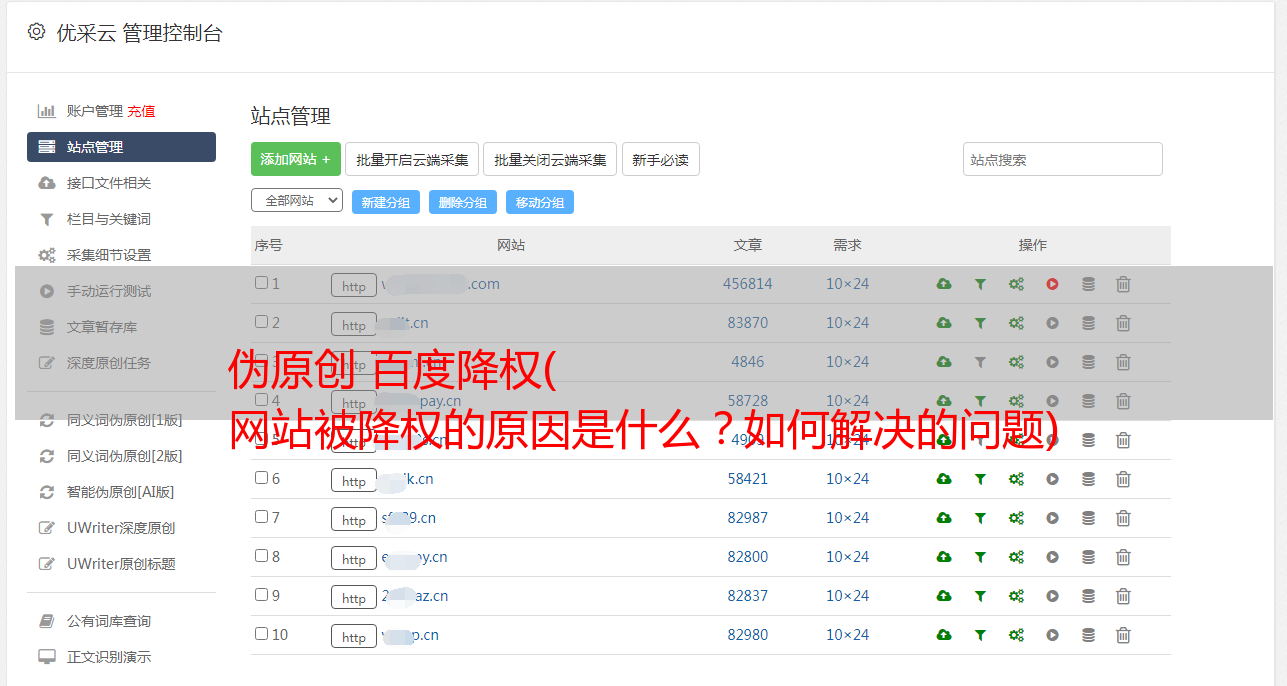Open UWriter深度原创 sidebar item

click(x=121, y=528)
